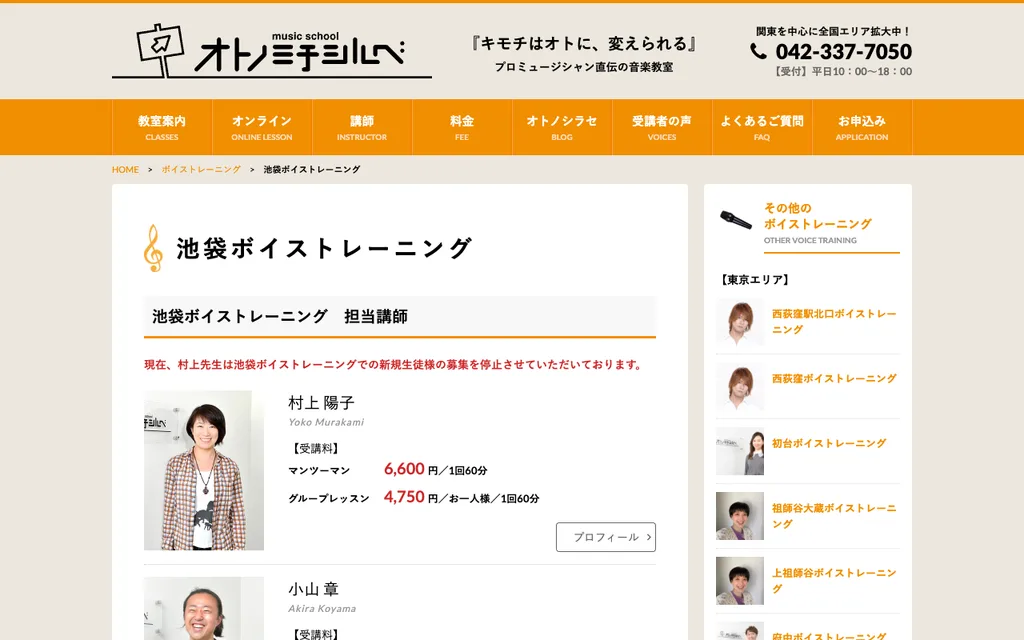Screen dimensions: 1024x640
Task: Click the ボイストレーニング breadcrumb link
Action: pos(201,169)
